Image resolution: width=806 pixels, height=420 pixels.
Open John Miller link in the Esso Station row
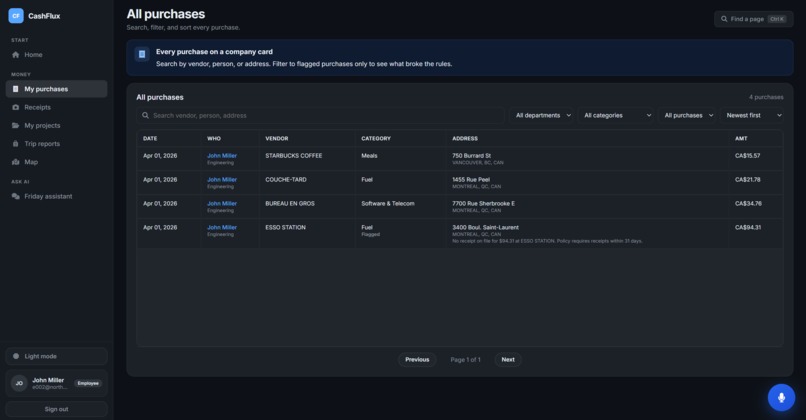click(222, 227)
